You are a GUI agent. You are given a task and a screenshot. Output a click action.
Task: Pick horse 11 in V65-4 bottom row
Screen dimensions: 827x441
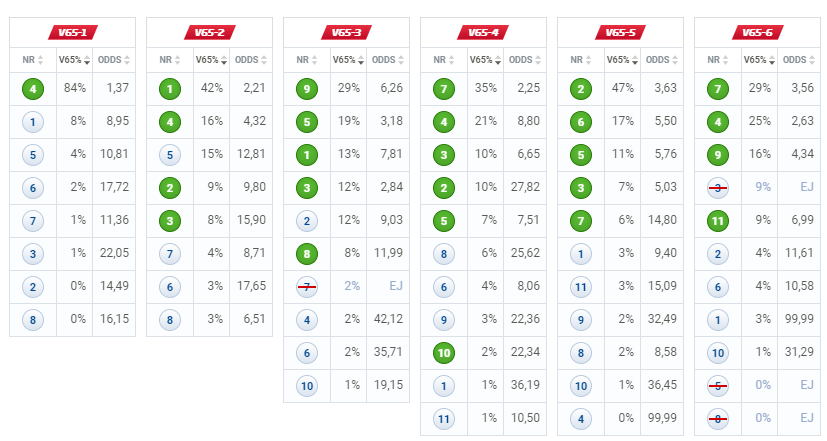coord(444,419)
